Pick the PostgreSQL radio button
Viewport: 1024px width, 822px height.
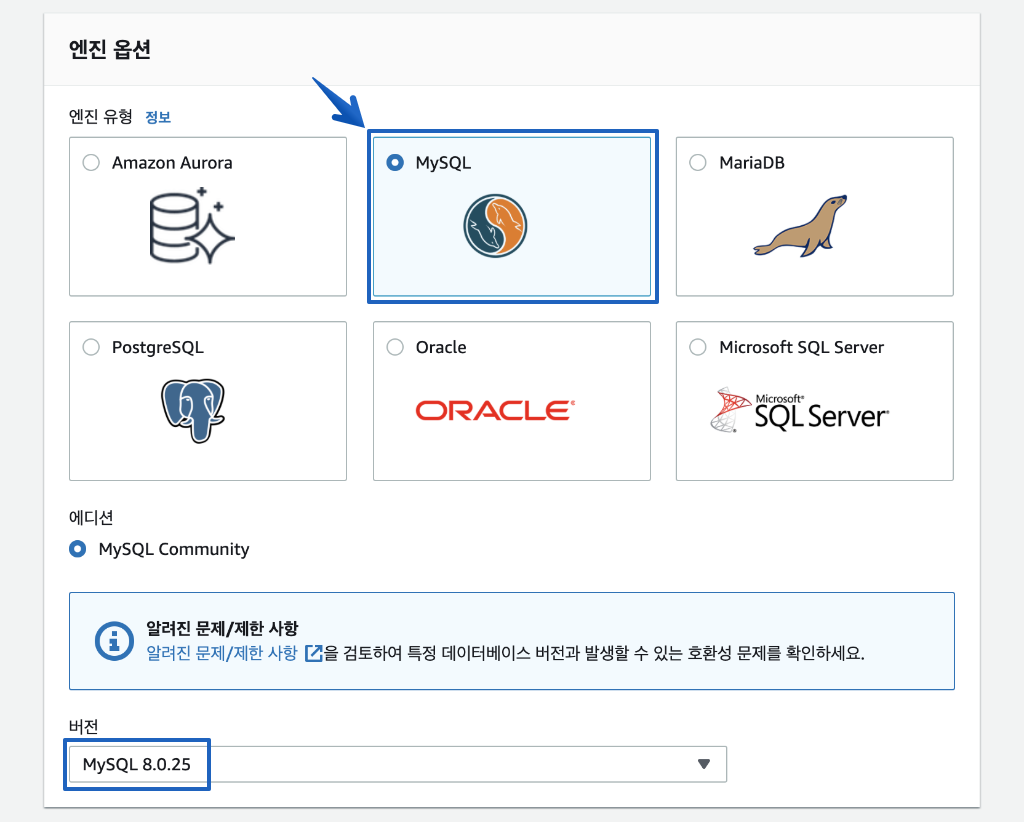(x=91, y=347)
